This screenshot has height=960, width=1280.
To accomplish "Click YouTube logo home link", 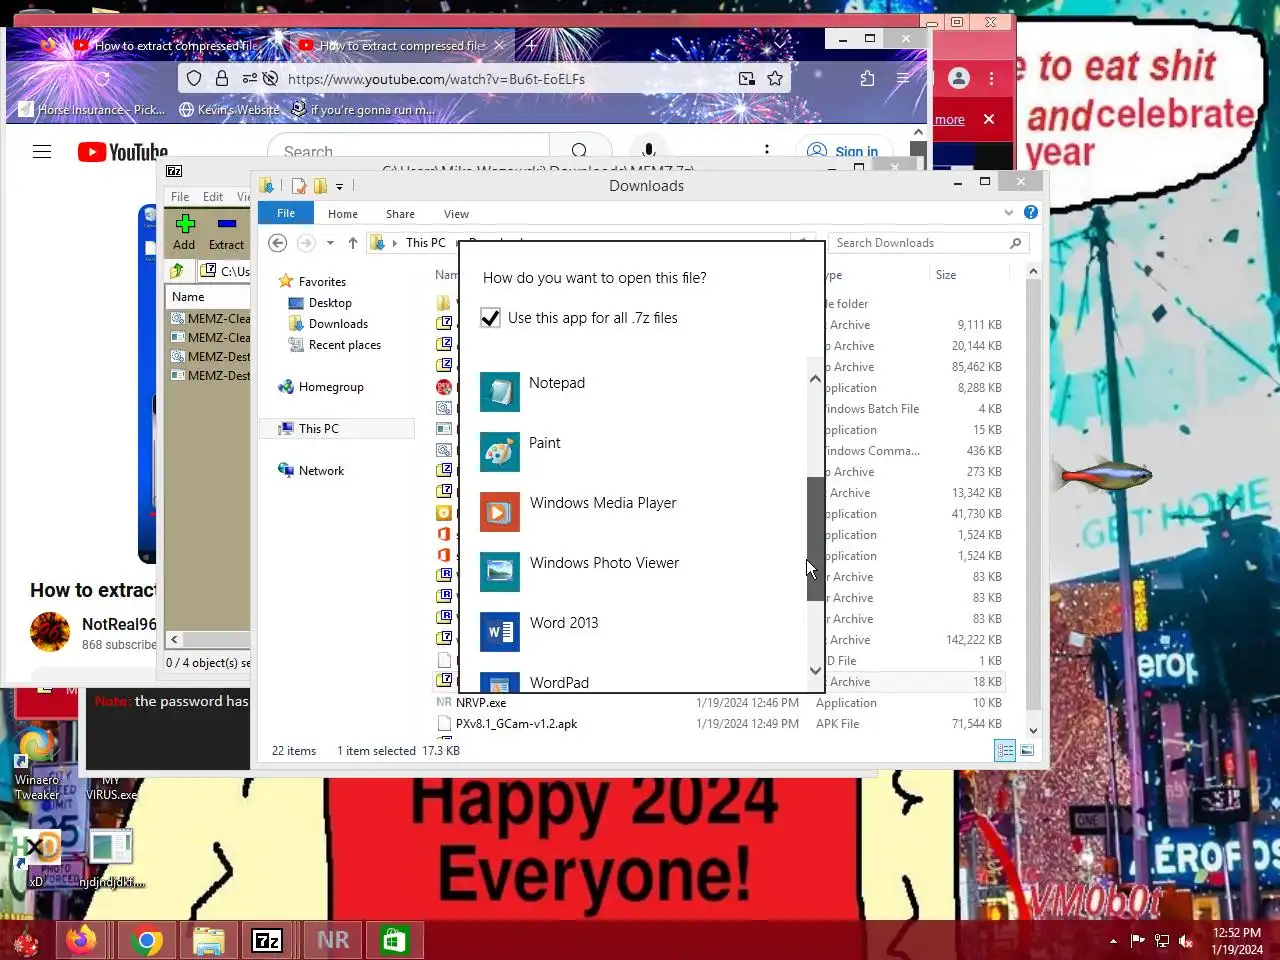I will (x=123, y=152).
